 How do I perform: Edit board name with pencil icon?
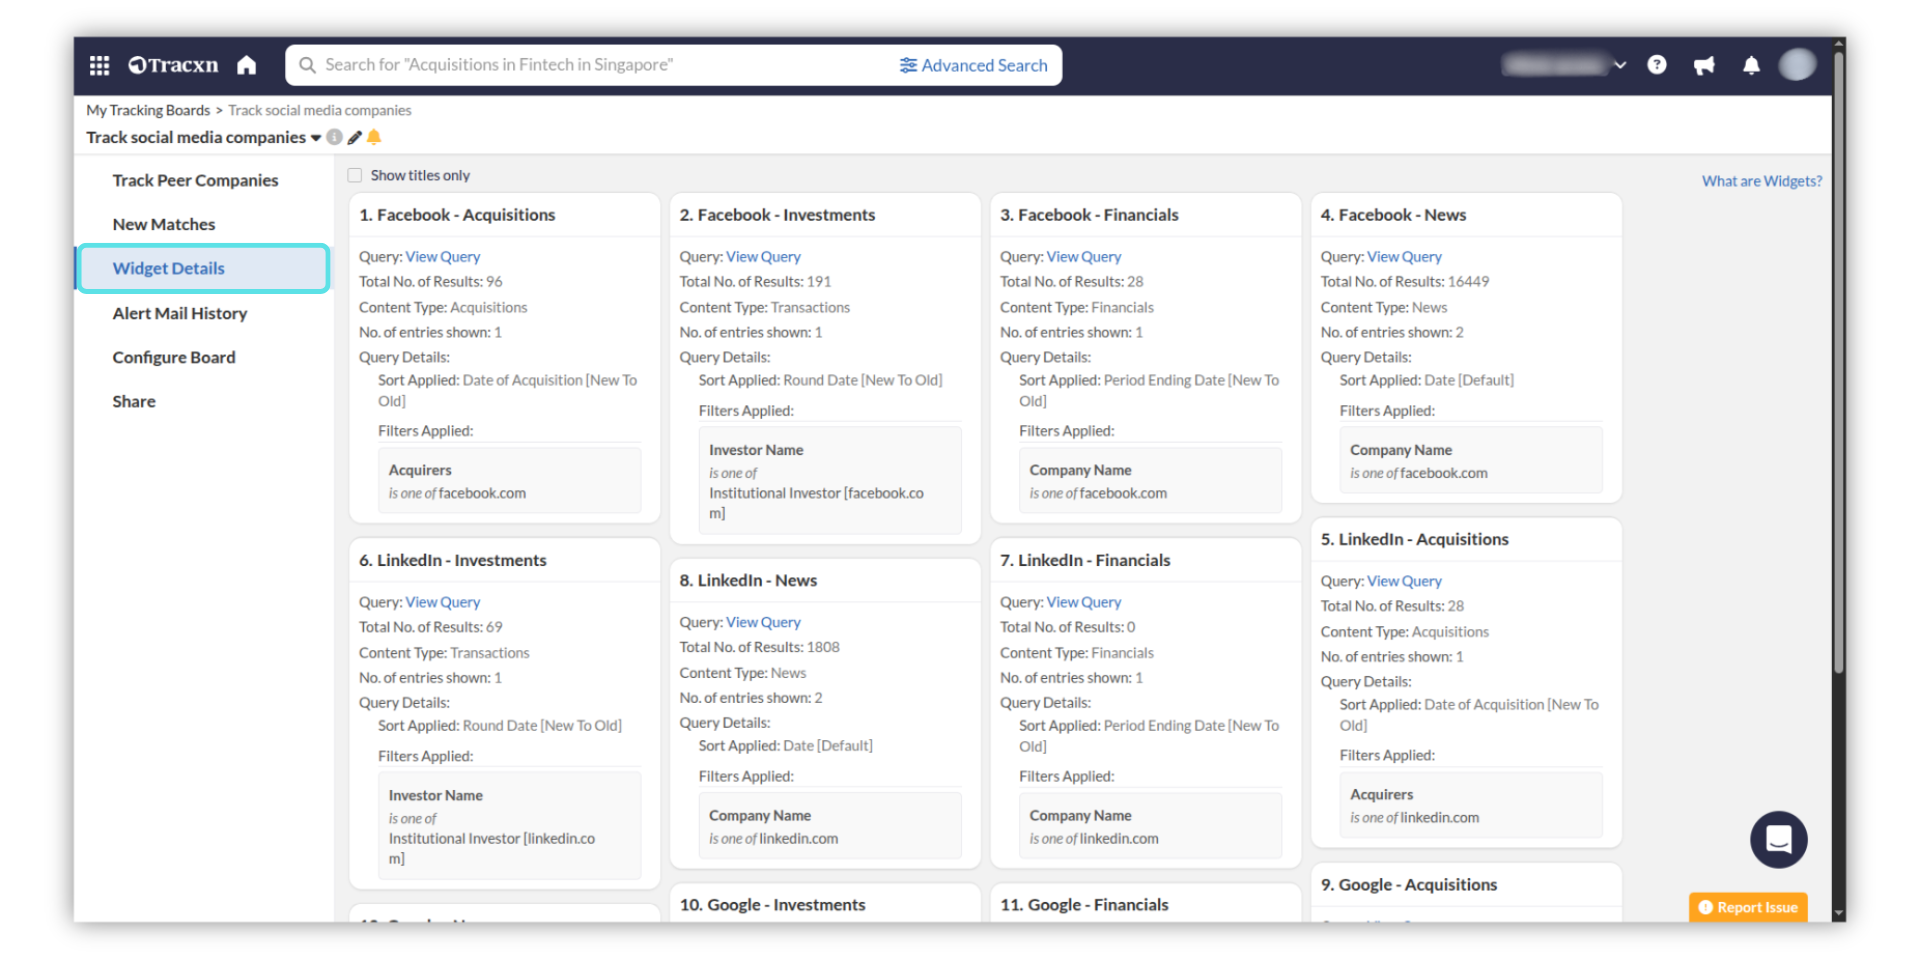pos(354,137)
